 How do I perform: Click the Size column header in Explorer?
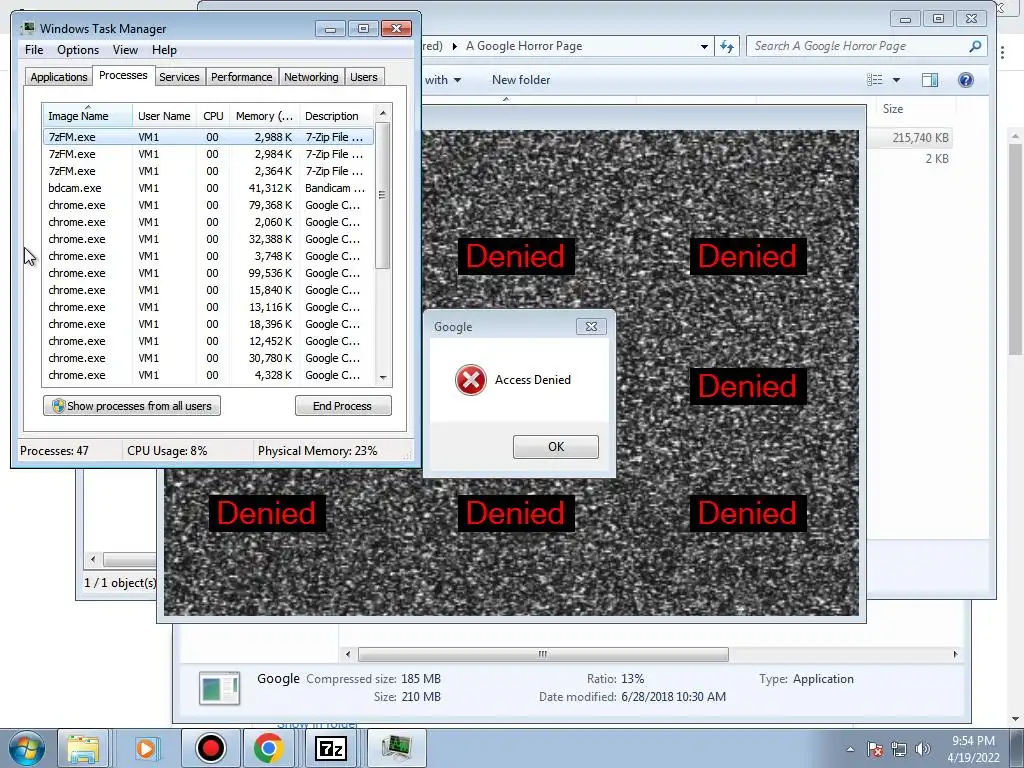point(893,109)
